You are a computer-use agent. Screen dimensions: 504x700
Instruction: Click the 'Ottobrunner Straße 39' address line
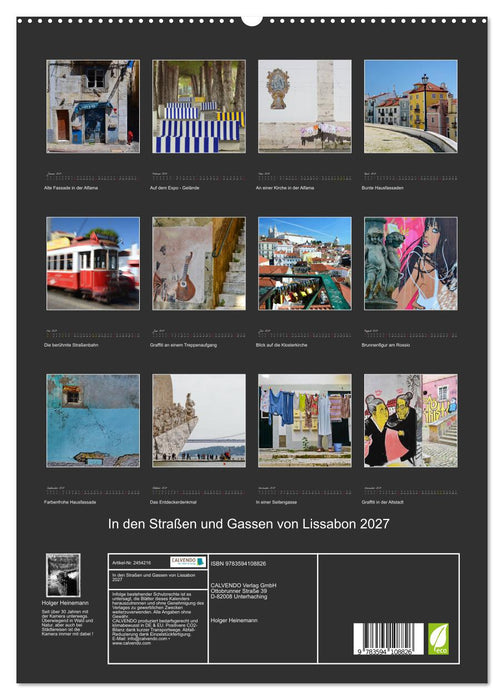click(239, 591)
